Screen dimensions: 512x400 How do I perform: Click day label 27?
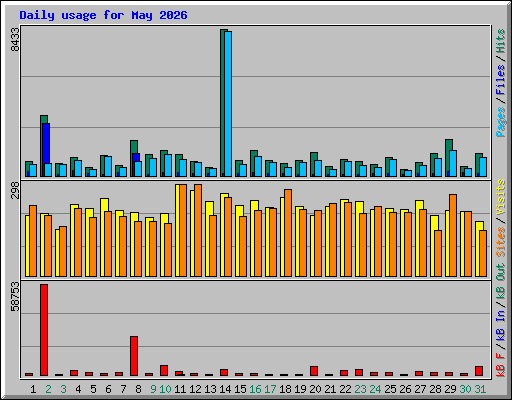pos(420,389)
